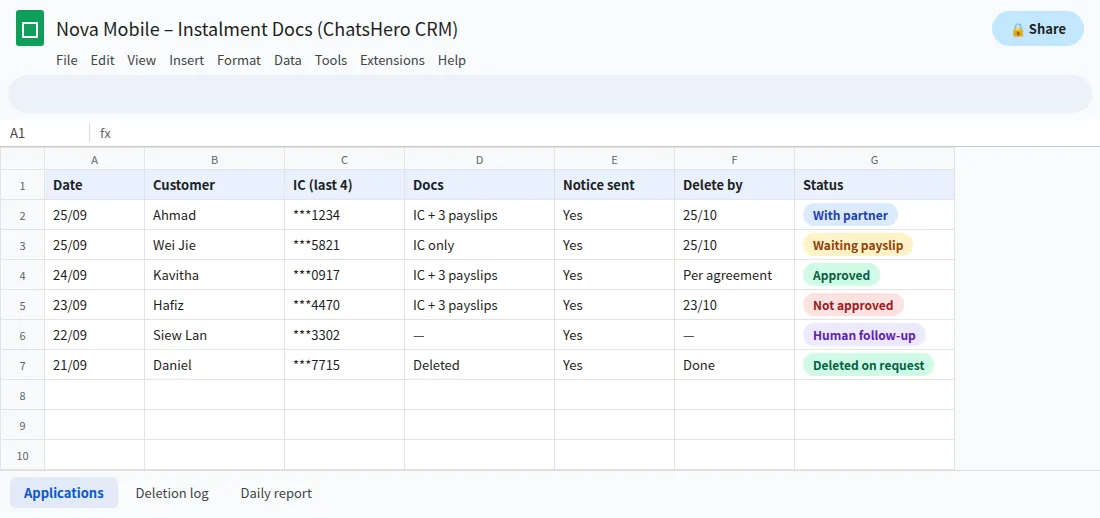1100x518 pixels.
Task: Select row 8 header number
Action: click(x=22, y=395)
